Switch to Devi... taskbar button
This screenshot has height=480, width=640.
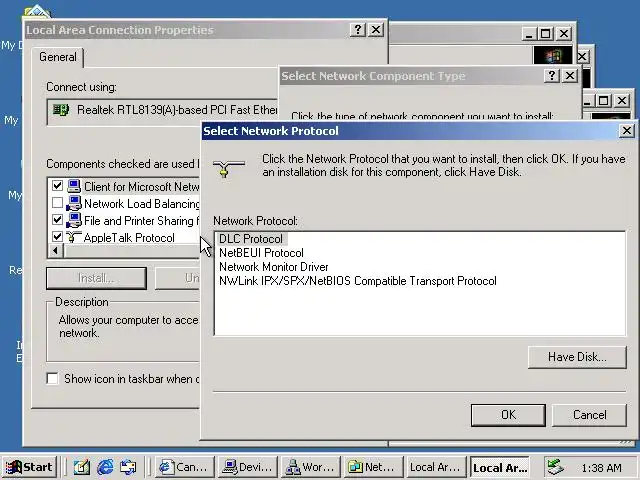pos(247,467)
